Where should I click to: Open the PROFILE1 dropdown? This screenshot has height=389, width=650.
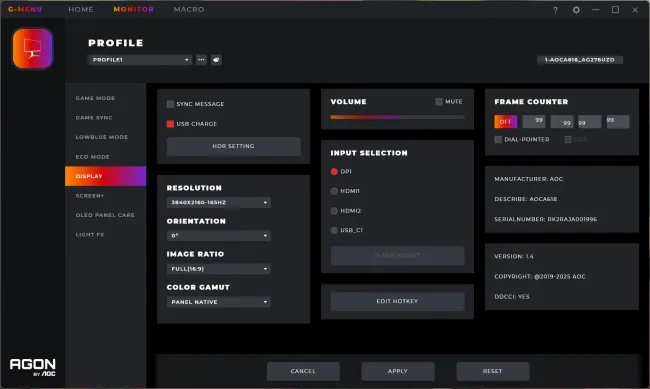(x=140, y=60)
